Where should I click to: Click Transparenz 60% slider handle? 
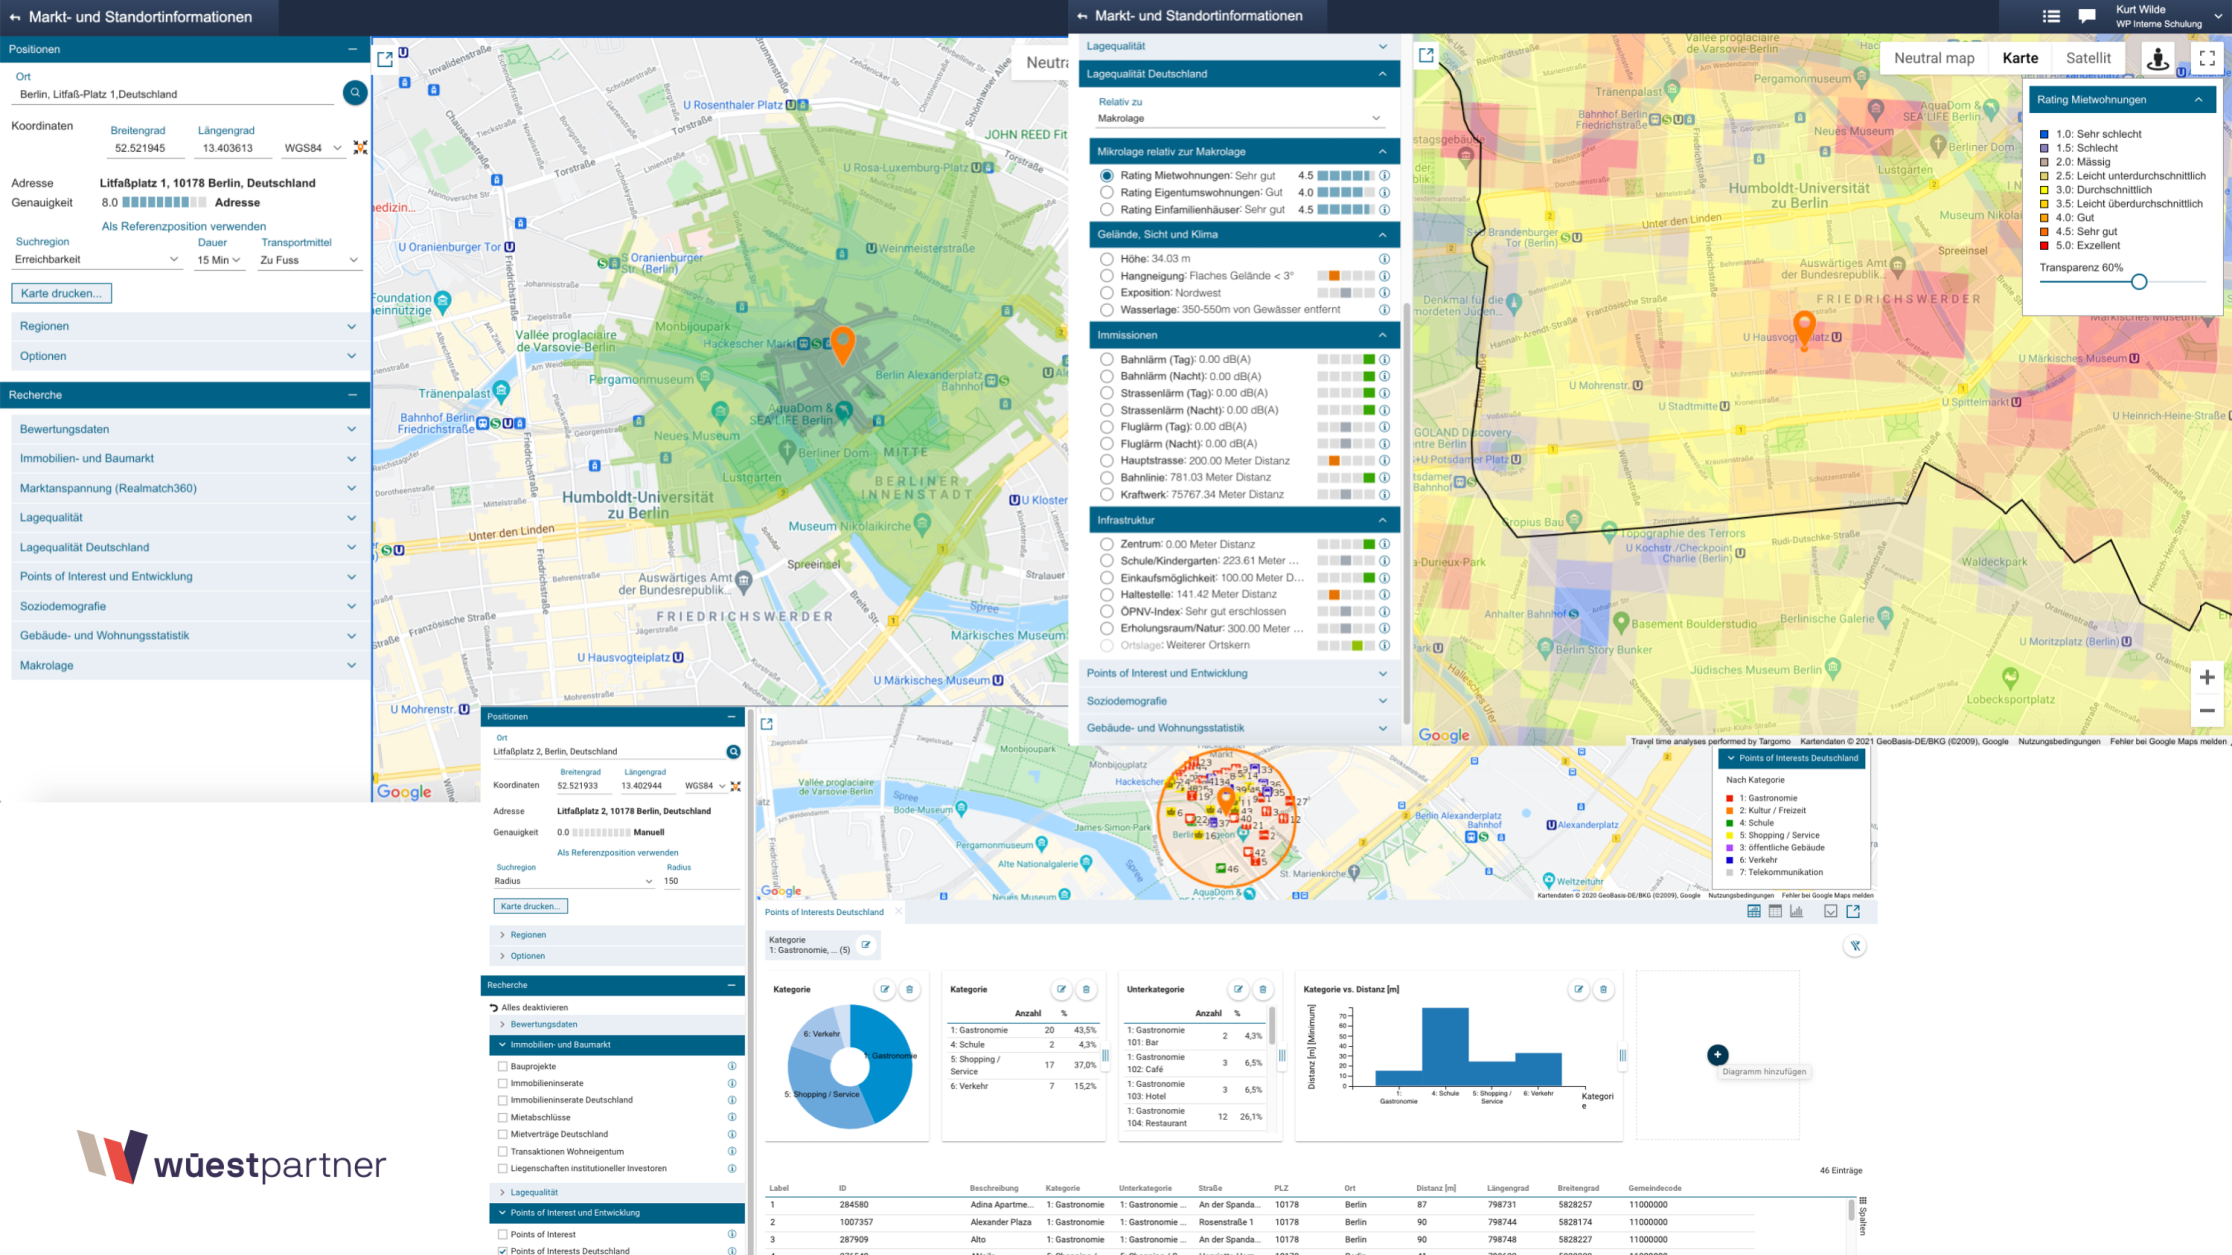click(x=2139, y=282)
